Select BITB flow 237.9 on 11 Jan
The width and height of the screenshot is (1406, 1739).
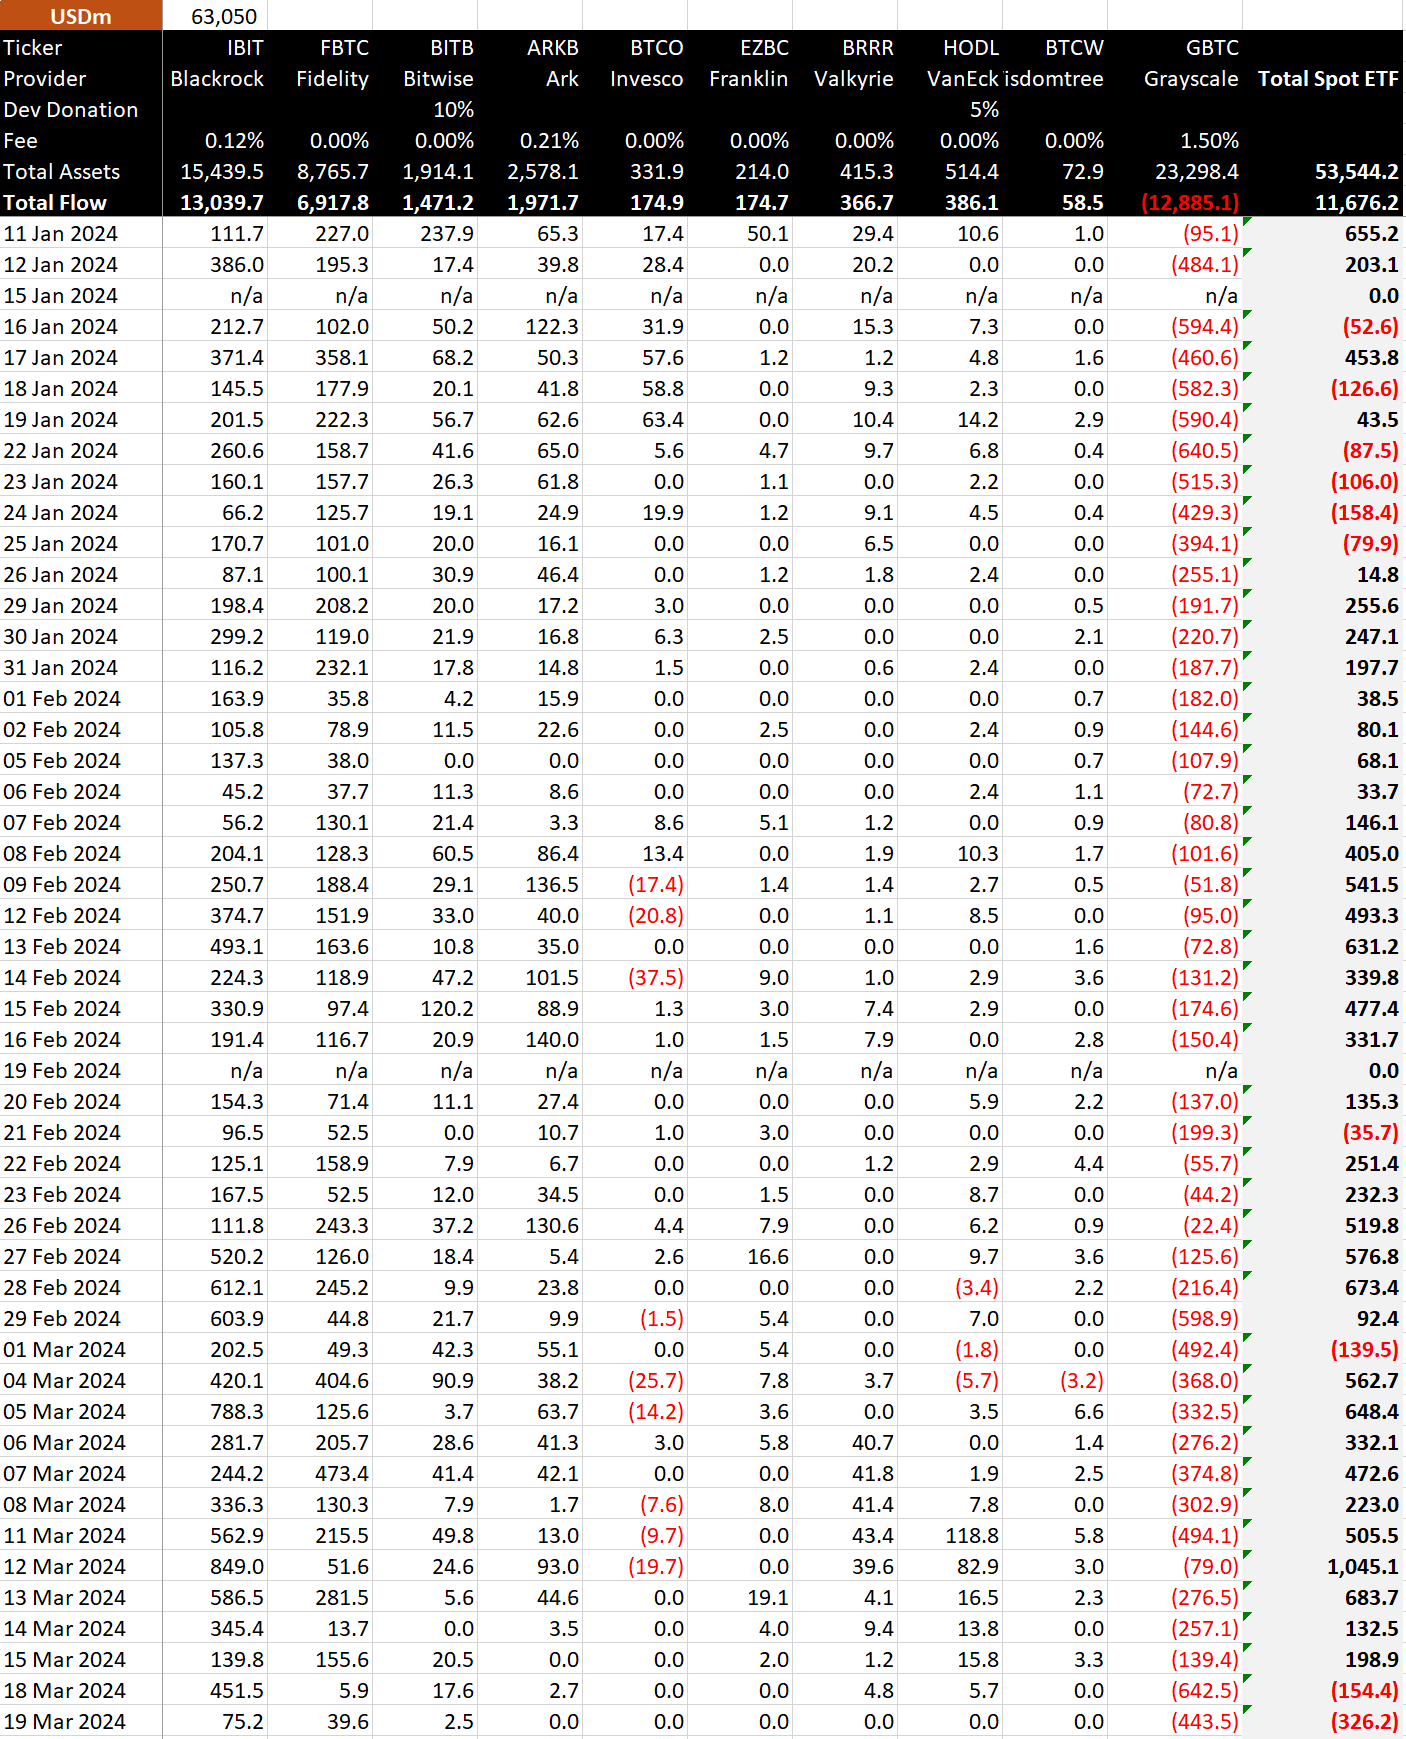tap(446, 234)
